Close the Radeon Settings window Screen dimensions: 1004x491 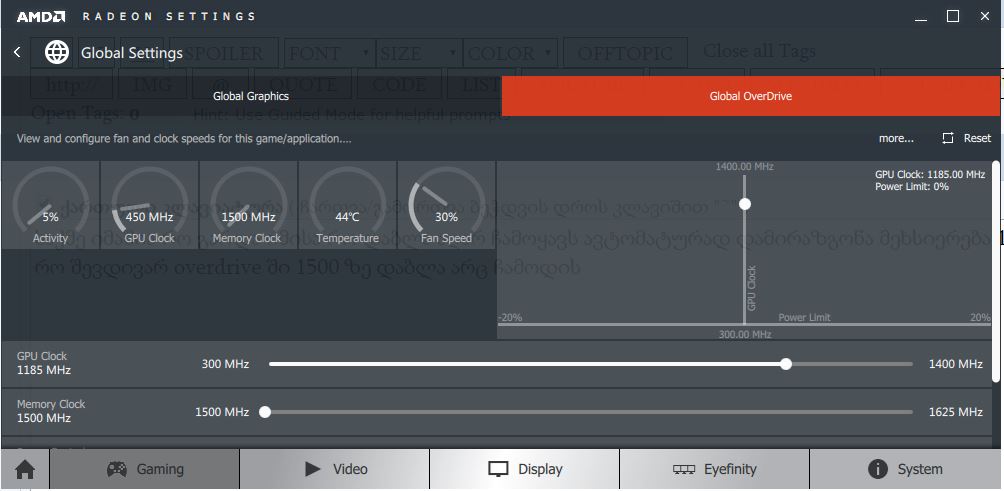(x=985, y=17)
